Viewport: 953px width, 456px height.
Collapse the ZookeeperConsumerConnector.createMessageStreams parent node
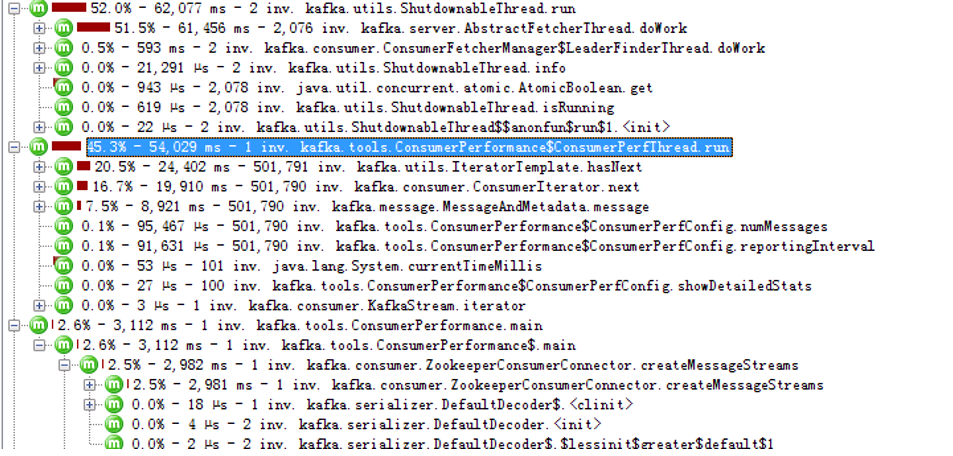(x=64, y=365)
